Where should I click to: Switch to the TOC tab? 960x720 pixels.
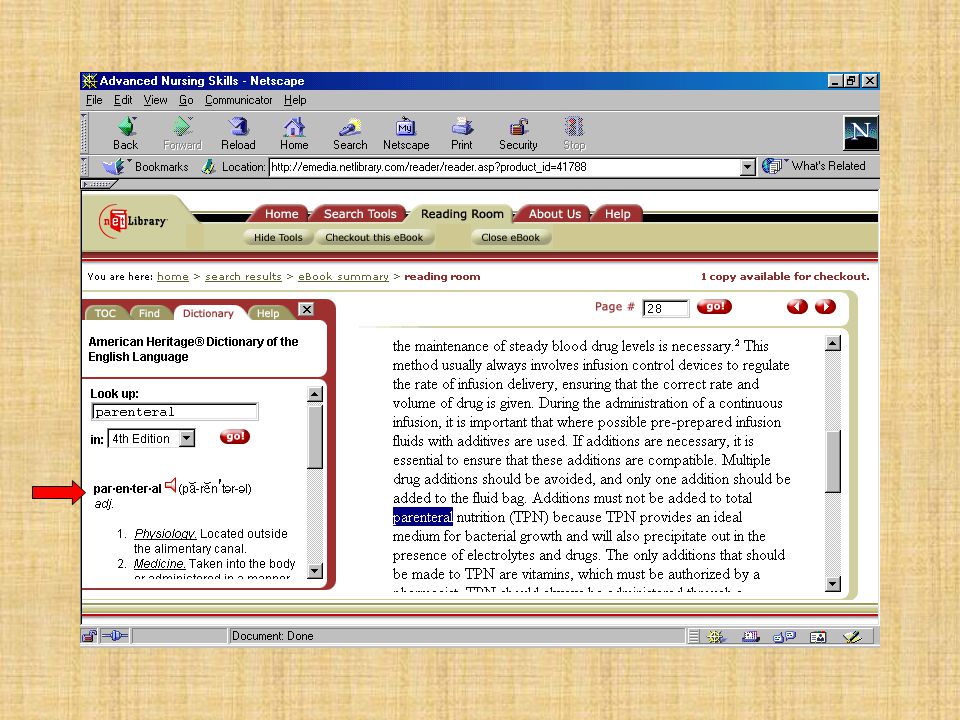point(105,313)
